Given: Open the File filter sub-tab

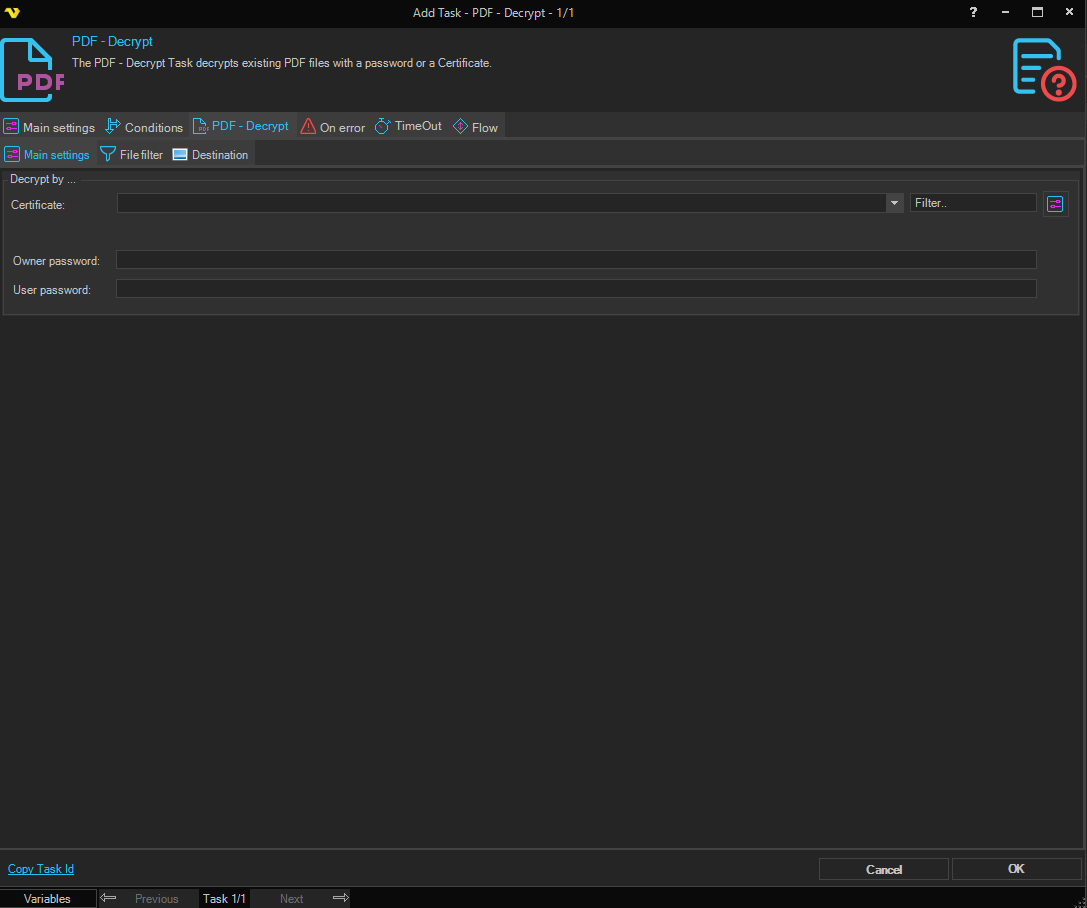Looking at the screenshot, I should [132, 155].
